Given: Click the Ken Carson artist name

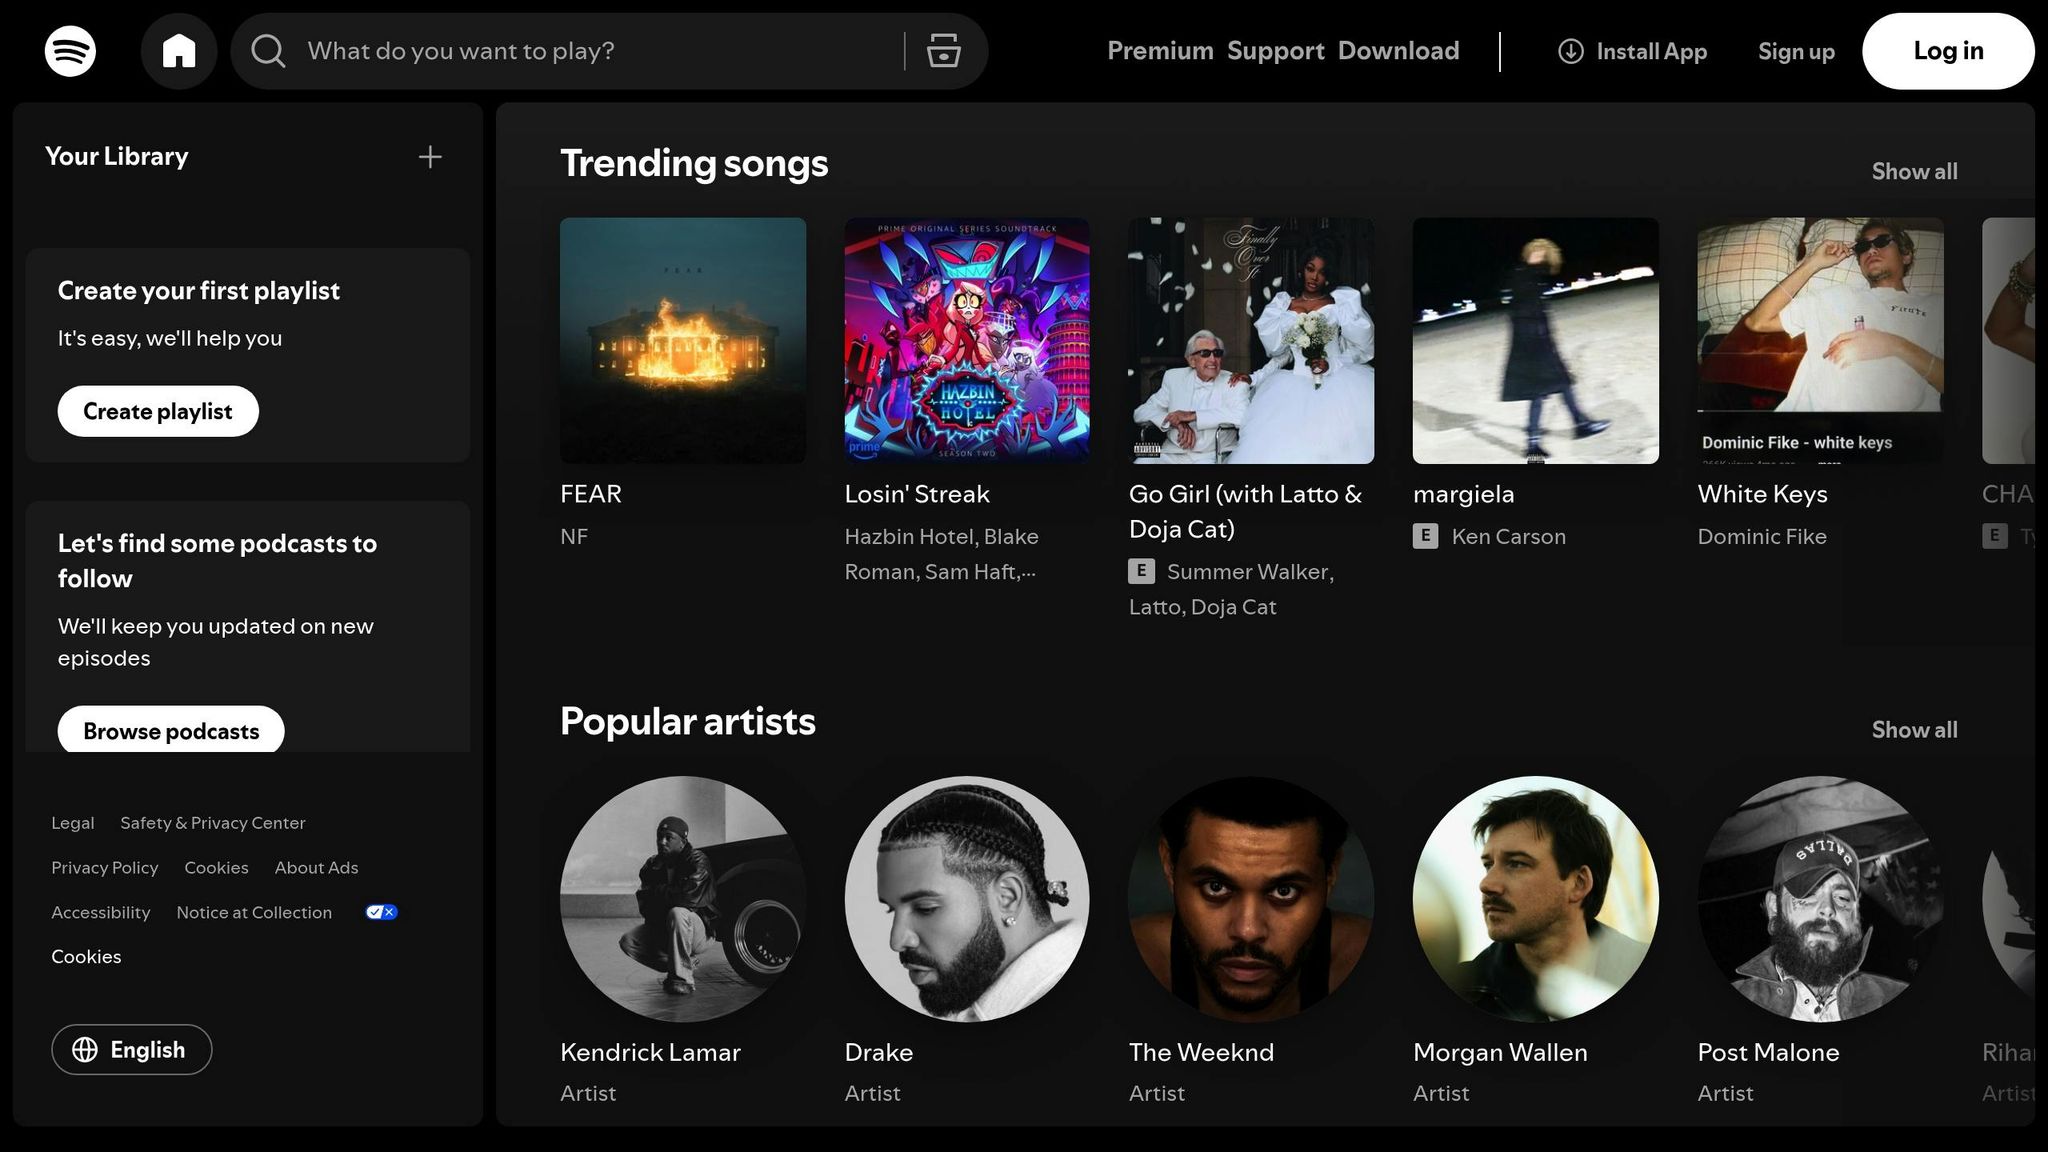Looking at the screenshot, I should [x=1508, y=536].
